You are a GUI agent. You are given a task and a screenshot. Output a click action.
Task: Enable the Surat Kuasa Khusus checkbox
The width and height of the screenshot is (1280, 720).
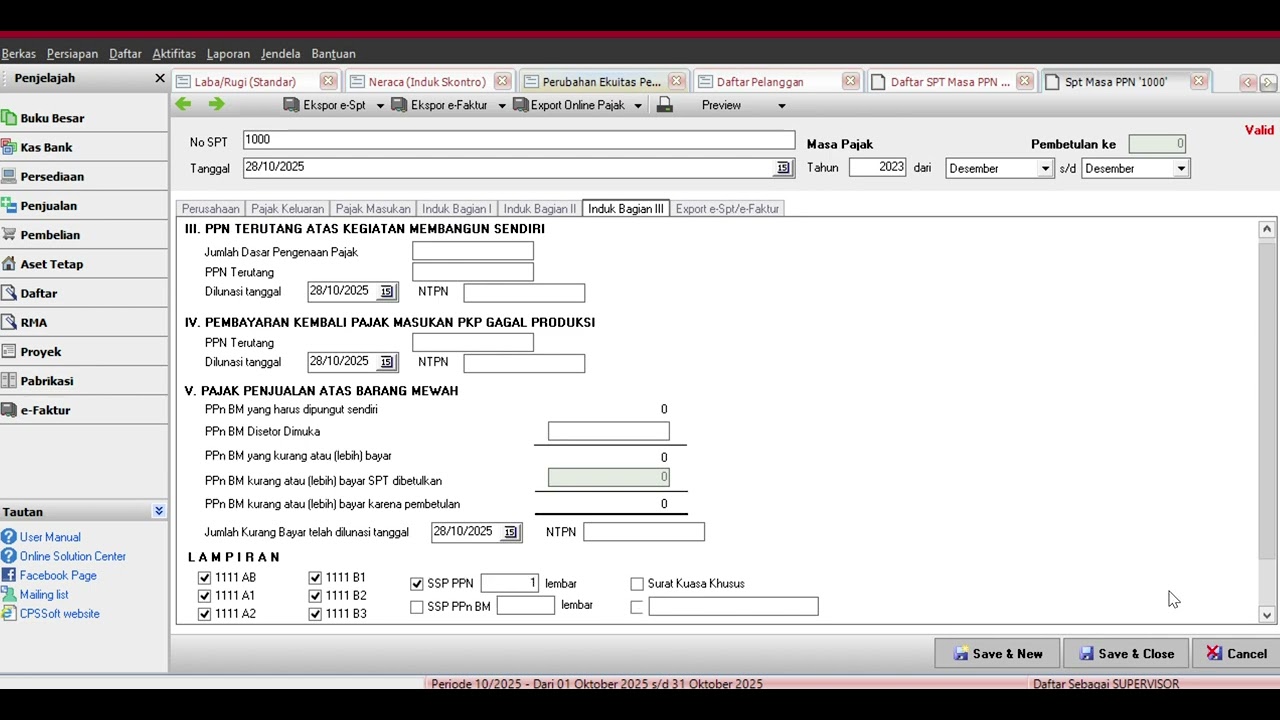(x=637, y=584)
